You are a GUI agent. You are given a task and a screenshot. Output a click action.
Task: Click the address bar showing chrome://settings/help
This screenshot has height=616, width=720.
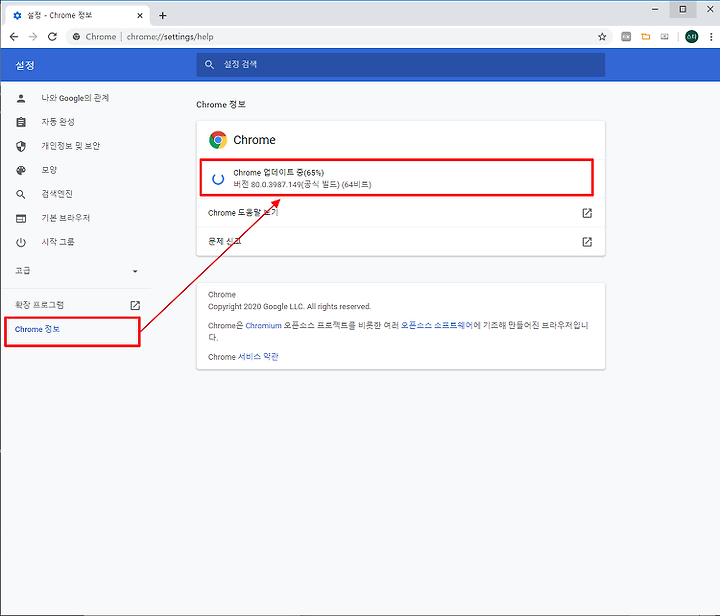339,37
